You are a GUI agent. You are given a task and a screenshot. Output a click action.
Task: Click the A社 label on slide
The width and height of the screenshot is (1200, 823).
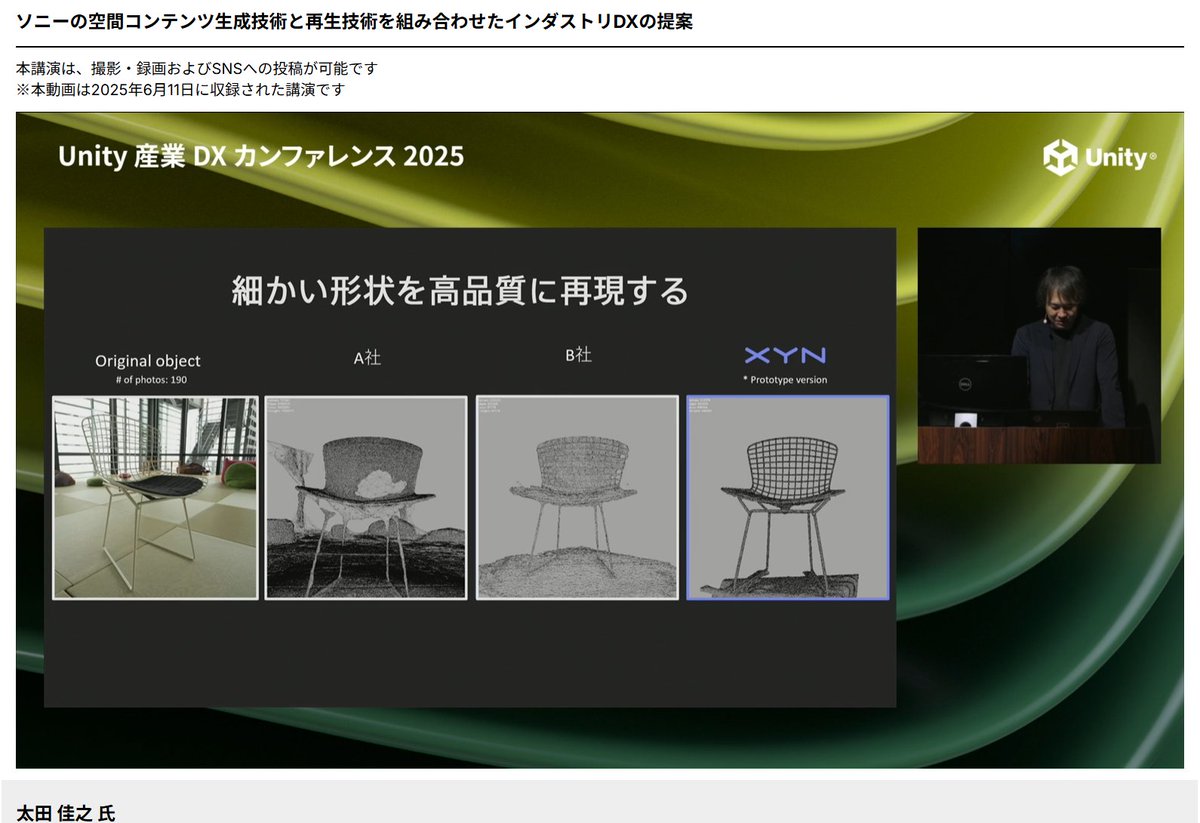click(x=368, y=357)
